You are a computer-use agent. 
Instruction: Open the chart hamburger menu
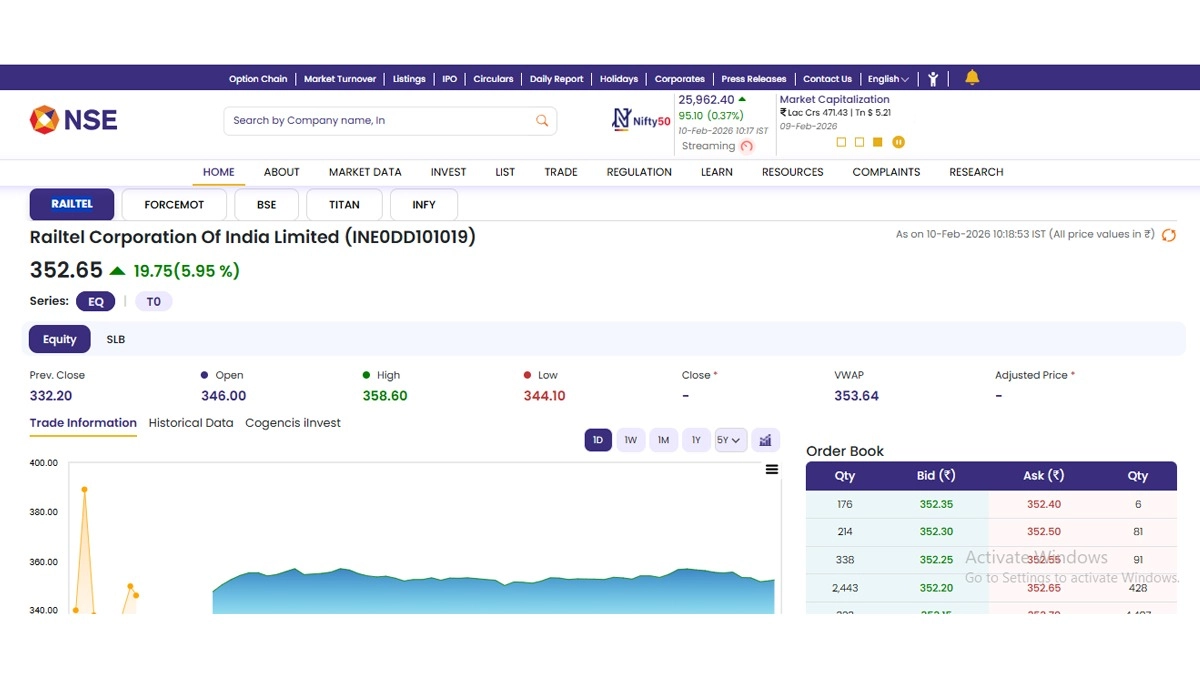(x=771, y=469)
